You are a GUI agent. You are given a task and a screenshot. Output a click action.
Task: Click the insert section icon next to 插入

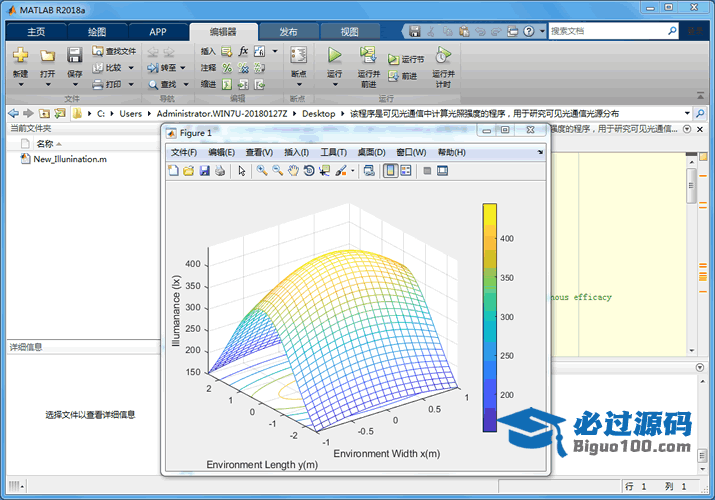(x=227, y=52)
